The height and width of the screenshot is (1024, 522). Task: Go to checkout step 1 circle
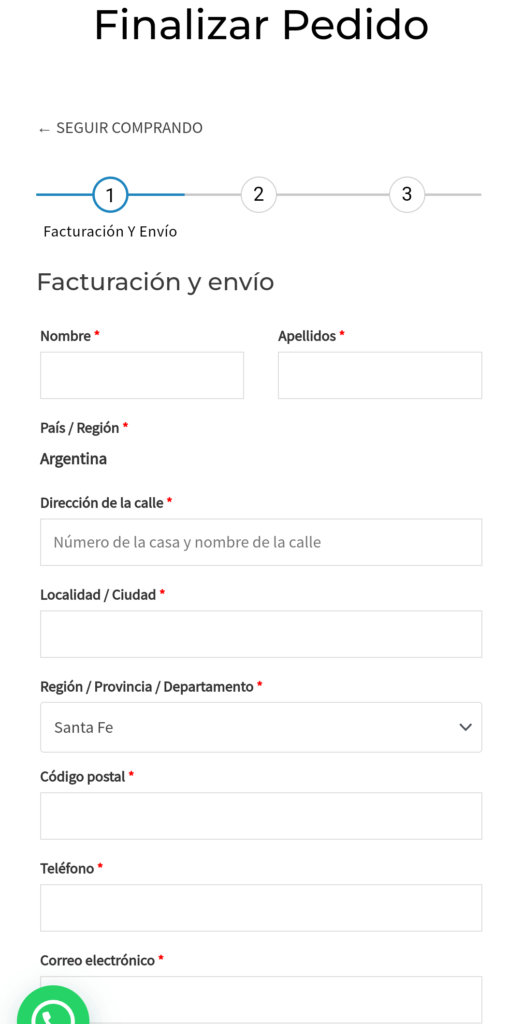pyautogui.click(x=110, y=195)
